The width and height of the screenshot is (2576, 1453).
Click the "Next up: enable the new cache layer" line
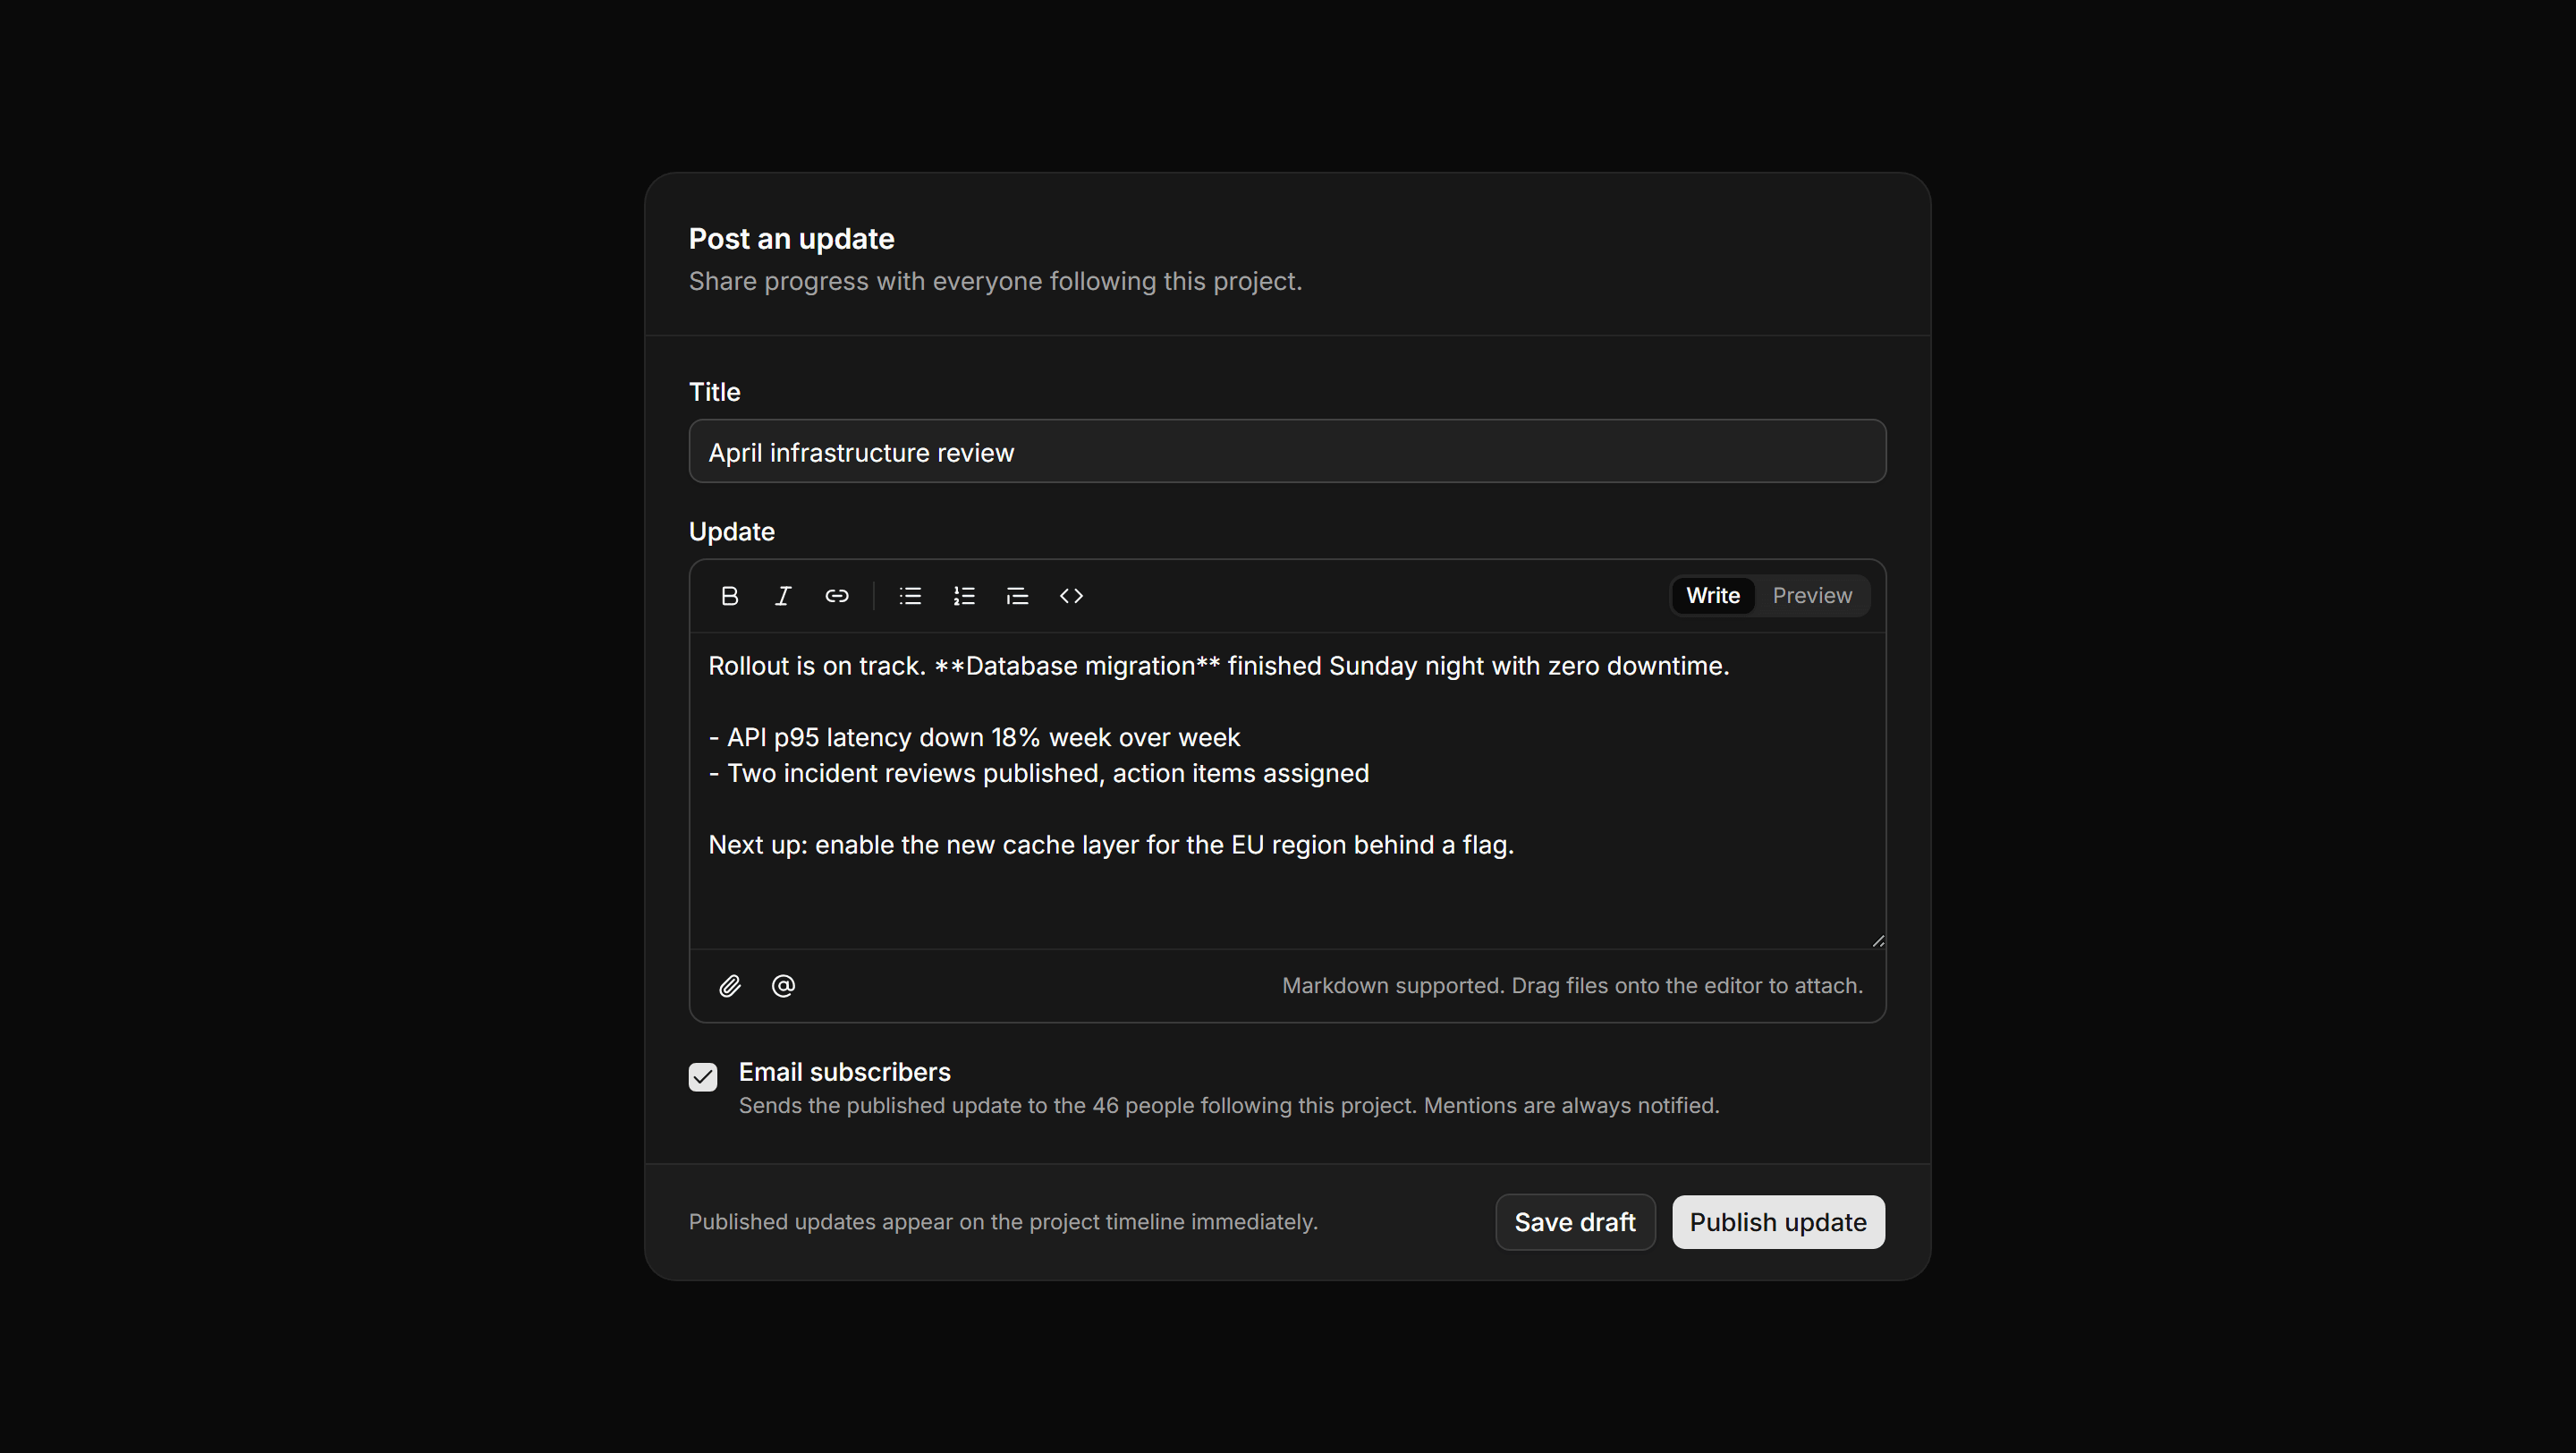(x=1111, y=845)
